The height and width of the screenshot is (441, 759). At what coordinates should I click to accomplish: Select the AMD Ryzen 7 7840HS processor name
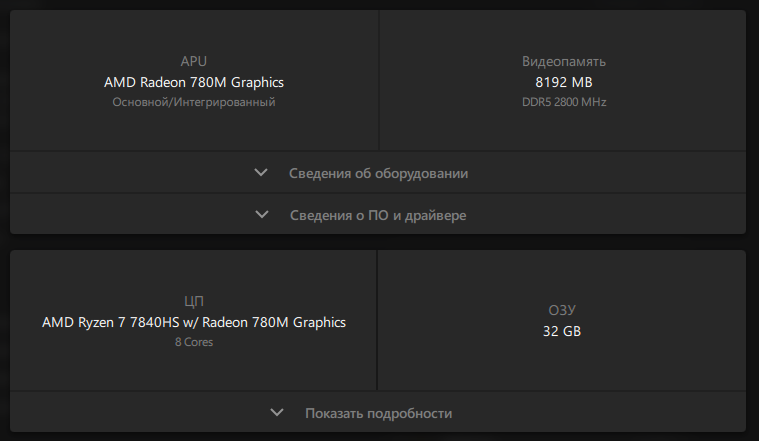tap(194, 322)
